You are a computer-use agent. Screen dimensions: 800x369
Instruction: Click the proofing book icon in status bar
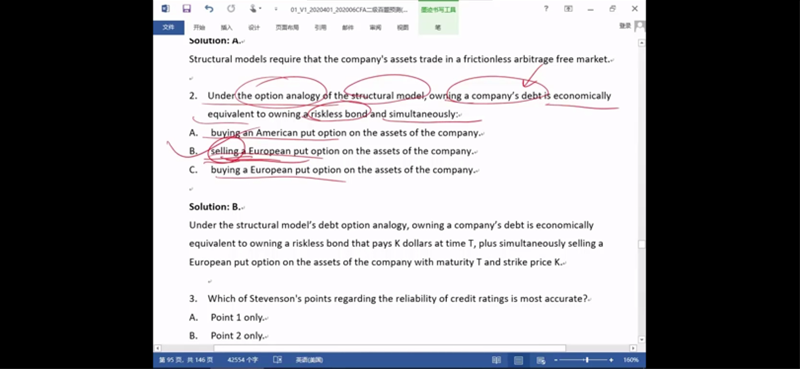click(278, 360)
